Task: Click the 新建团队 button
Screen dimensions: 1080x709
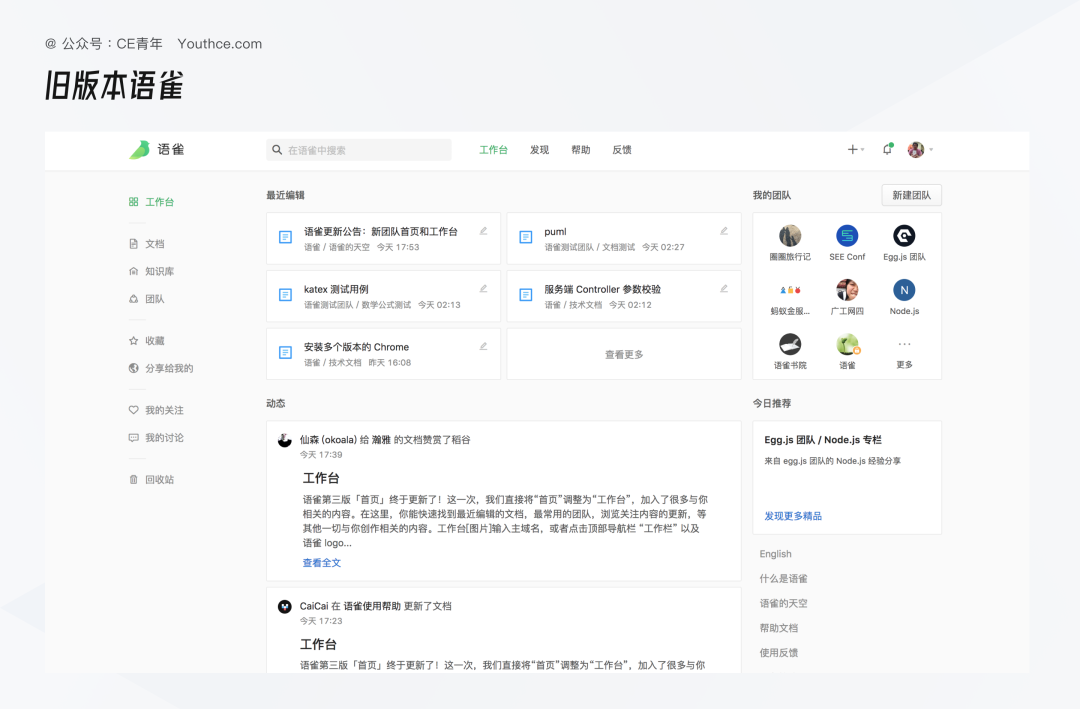Action: pyautogui.click(x=911, y=195)
